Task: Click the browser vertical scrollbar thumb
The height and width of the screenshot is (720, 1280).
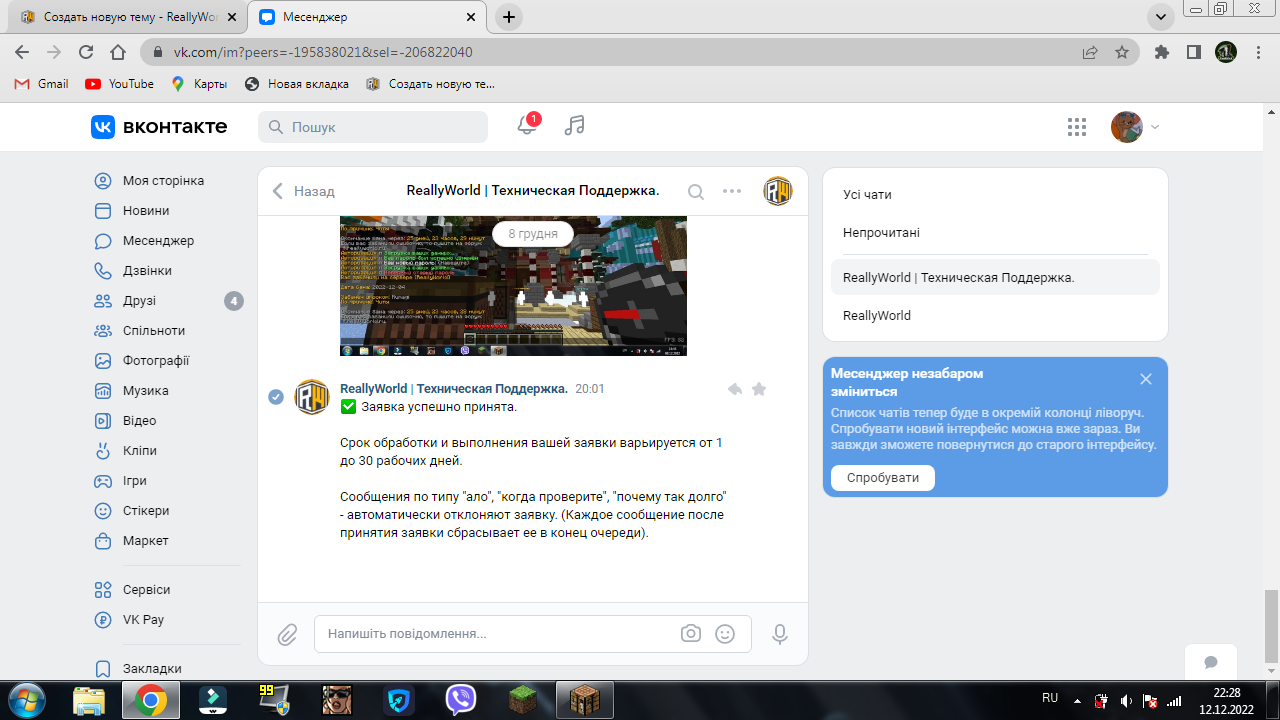Action: pos(1271,625)
